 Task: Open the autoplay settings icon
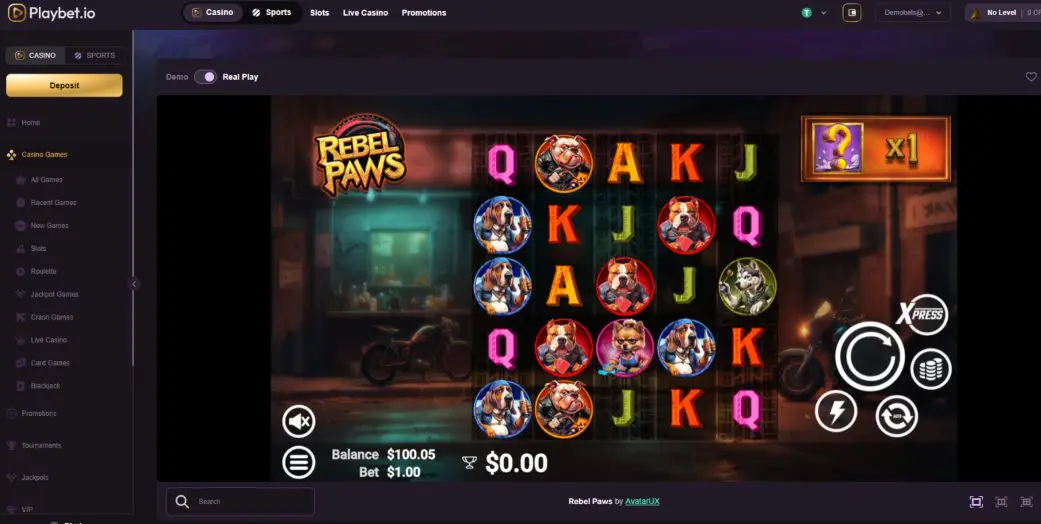click(897, 416)
